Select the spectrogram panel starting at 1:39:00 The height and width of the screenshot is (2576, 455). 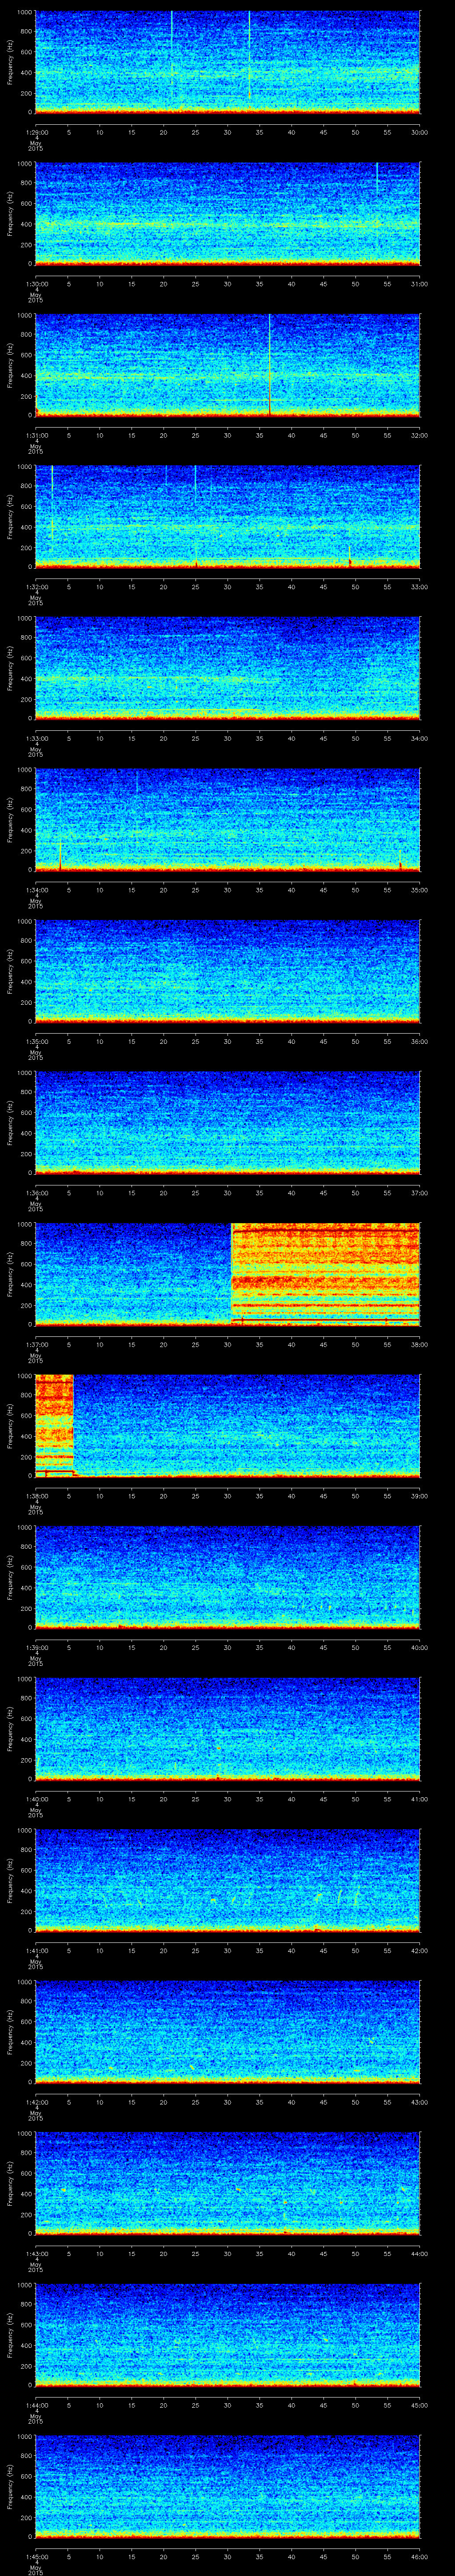coord(227,1577)
